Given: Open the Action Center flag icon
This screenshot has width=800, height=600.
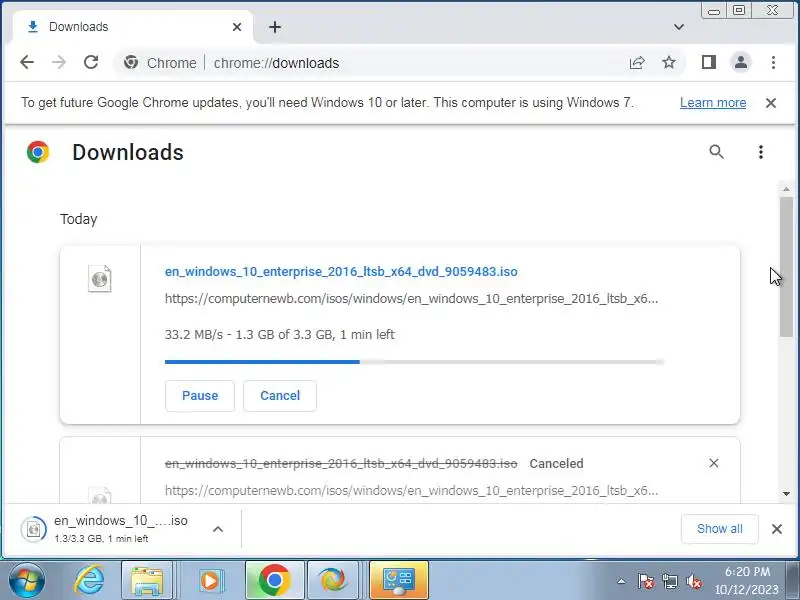Looking at the screenshot, I should point(645,581).
